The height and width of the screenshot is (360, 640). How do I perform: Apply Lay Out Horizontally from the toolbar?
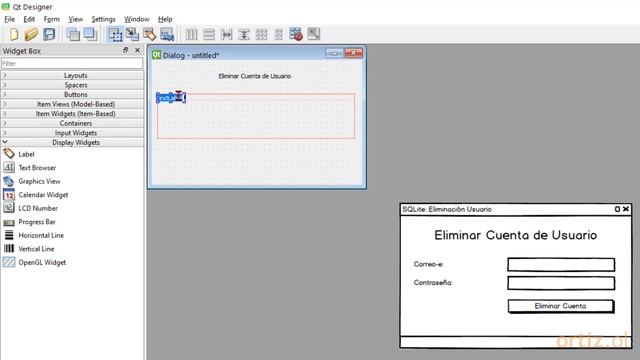[x=191, y=34]
